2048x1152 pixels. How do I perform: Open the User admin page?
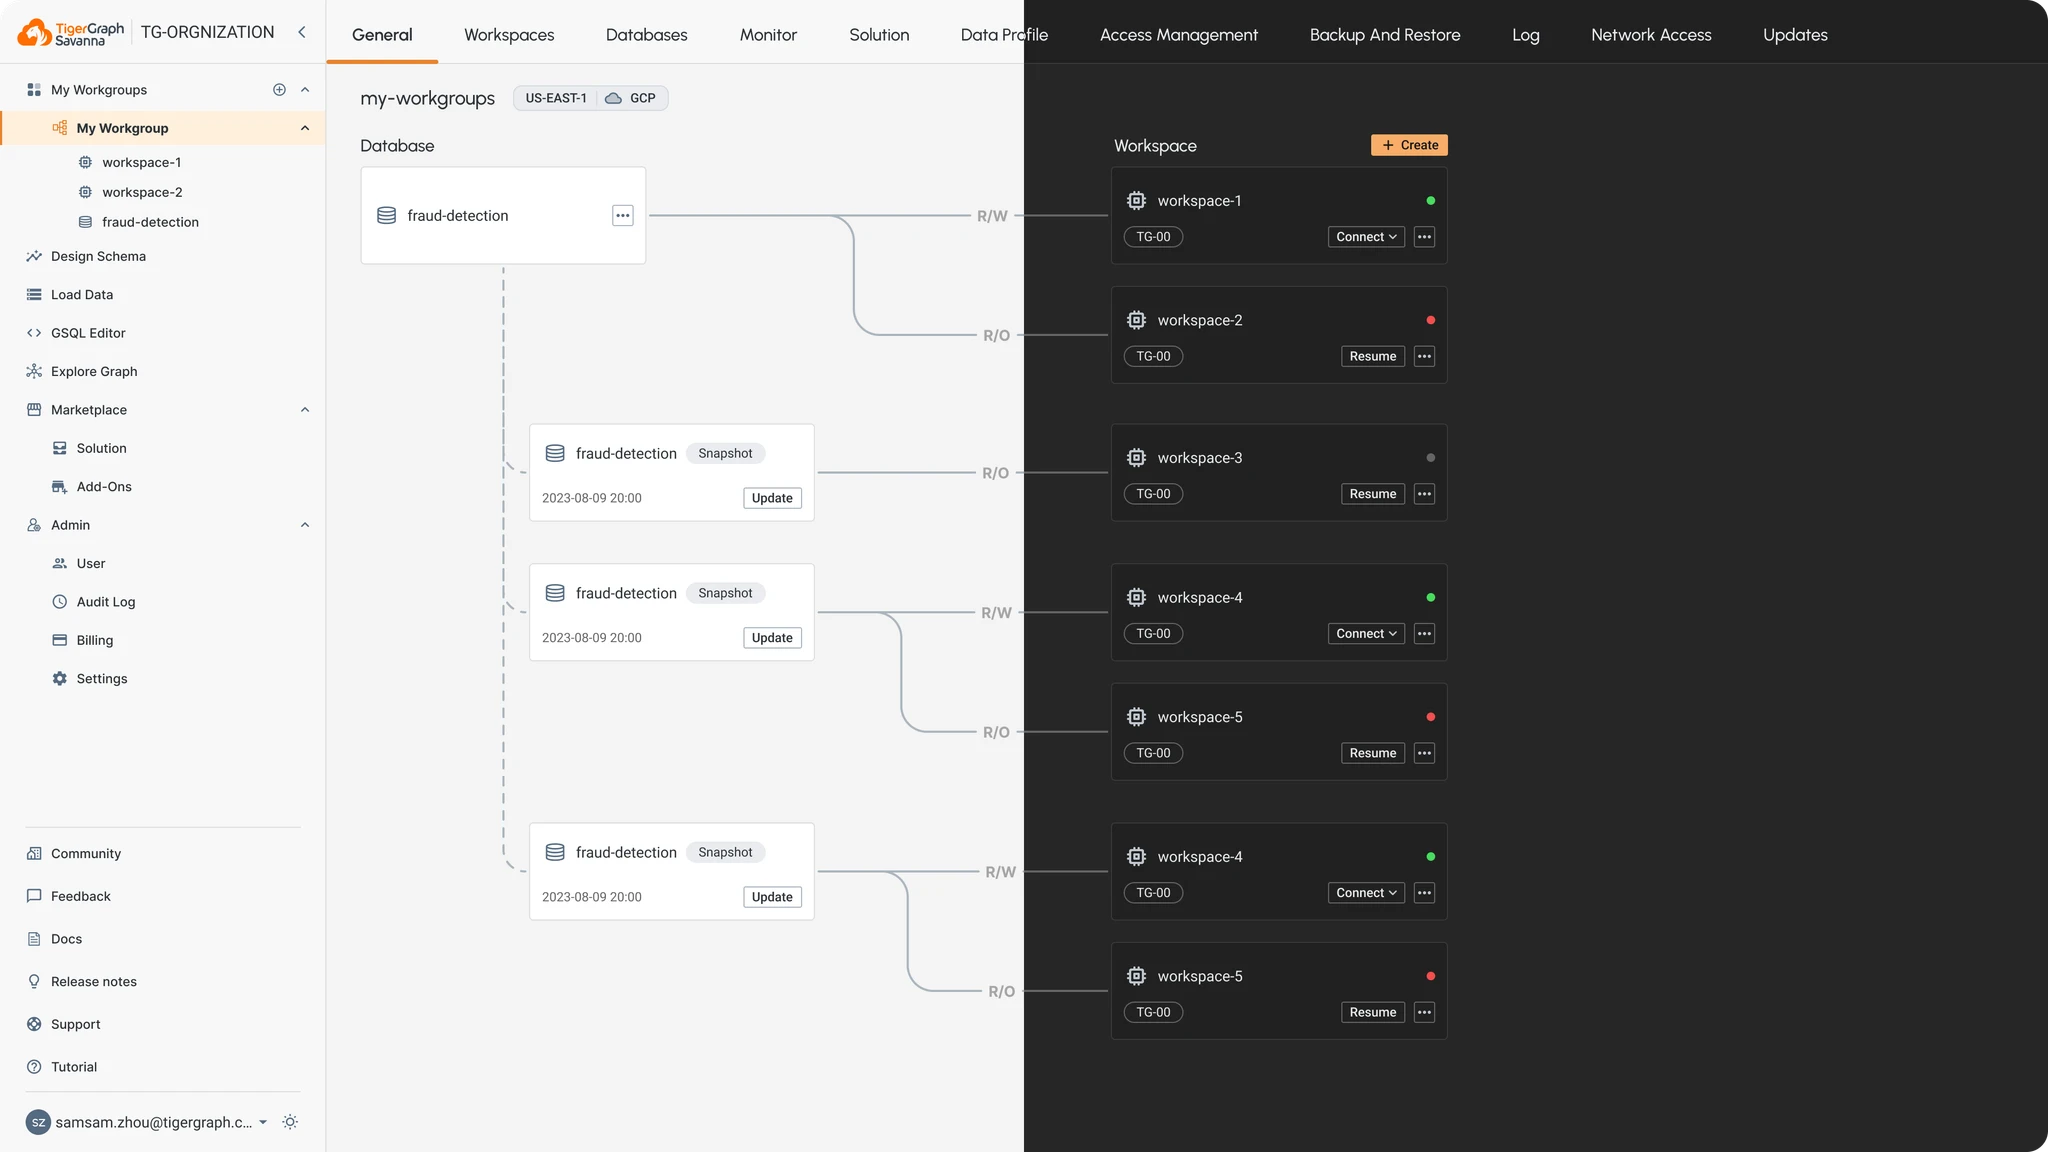90,563
